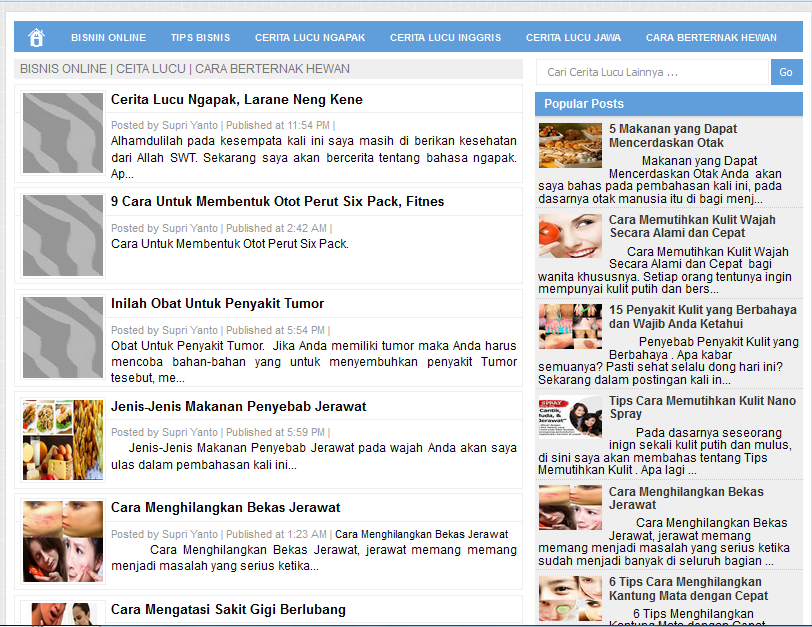Click text Published at 2:42 AM
The width and height of the screenshot is (812, 627).
pos(277,228)
